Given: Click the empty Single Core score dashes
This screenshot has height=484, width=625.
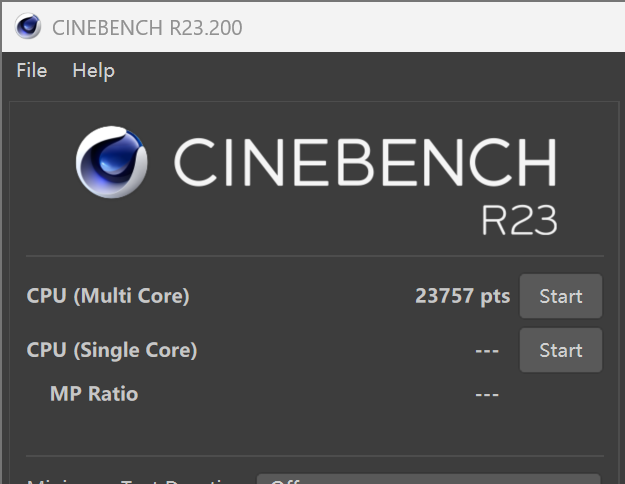Looking at the screenshot, I should point(486,351).
